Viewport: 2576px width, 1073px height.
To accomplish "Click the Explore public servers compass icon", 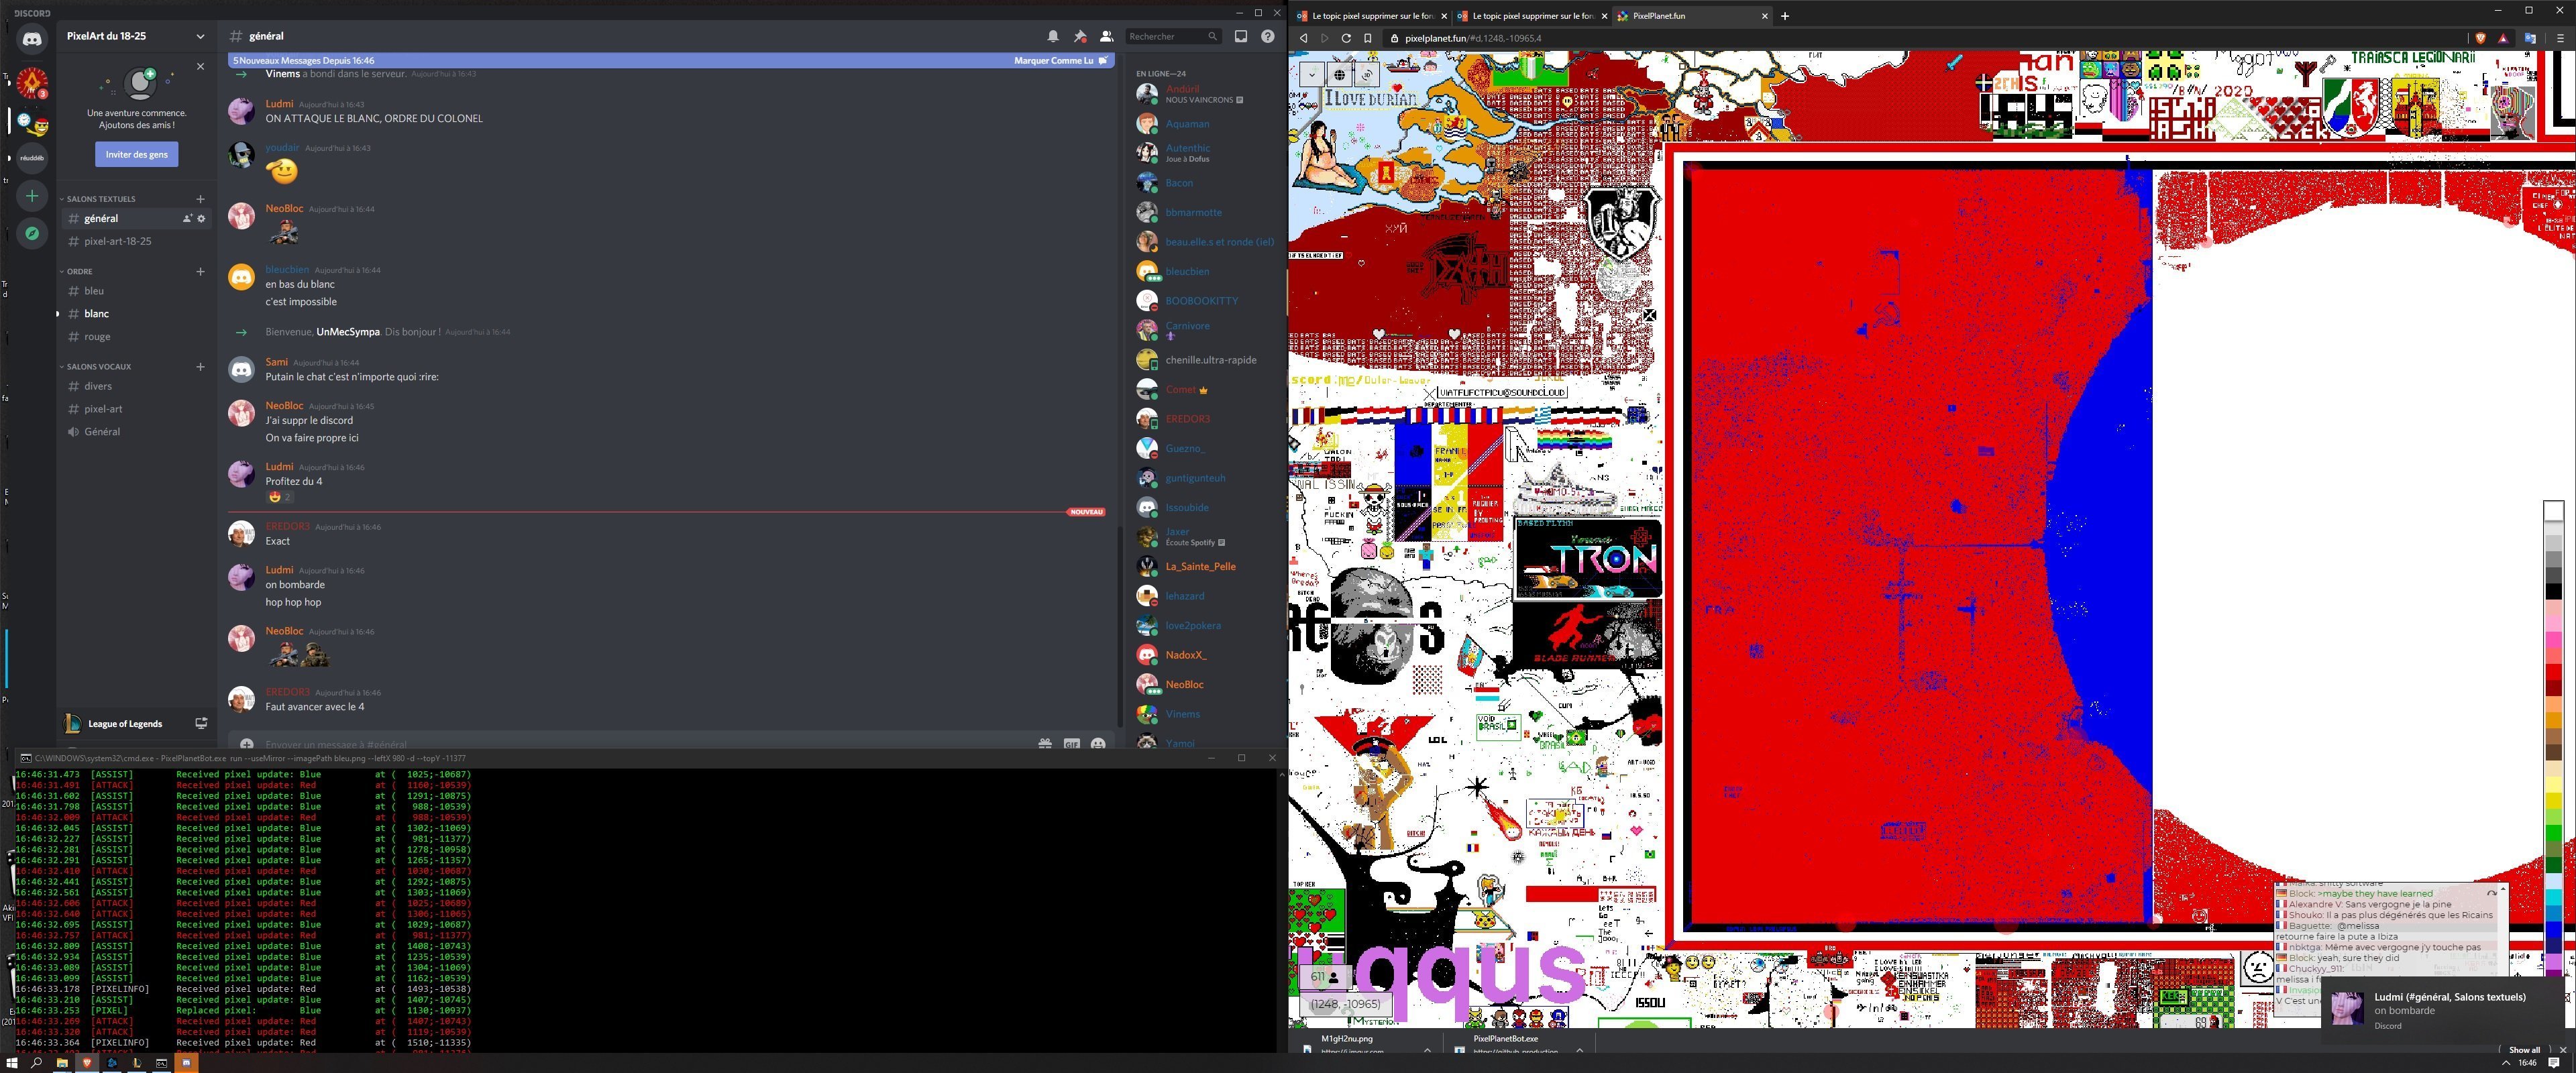I will pyautogui.click(x=32, y=233).
